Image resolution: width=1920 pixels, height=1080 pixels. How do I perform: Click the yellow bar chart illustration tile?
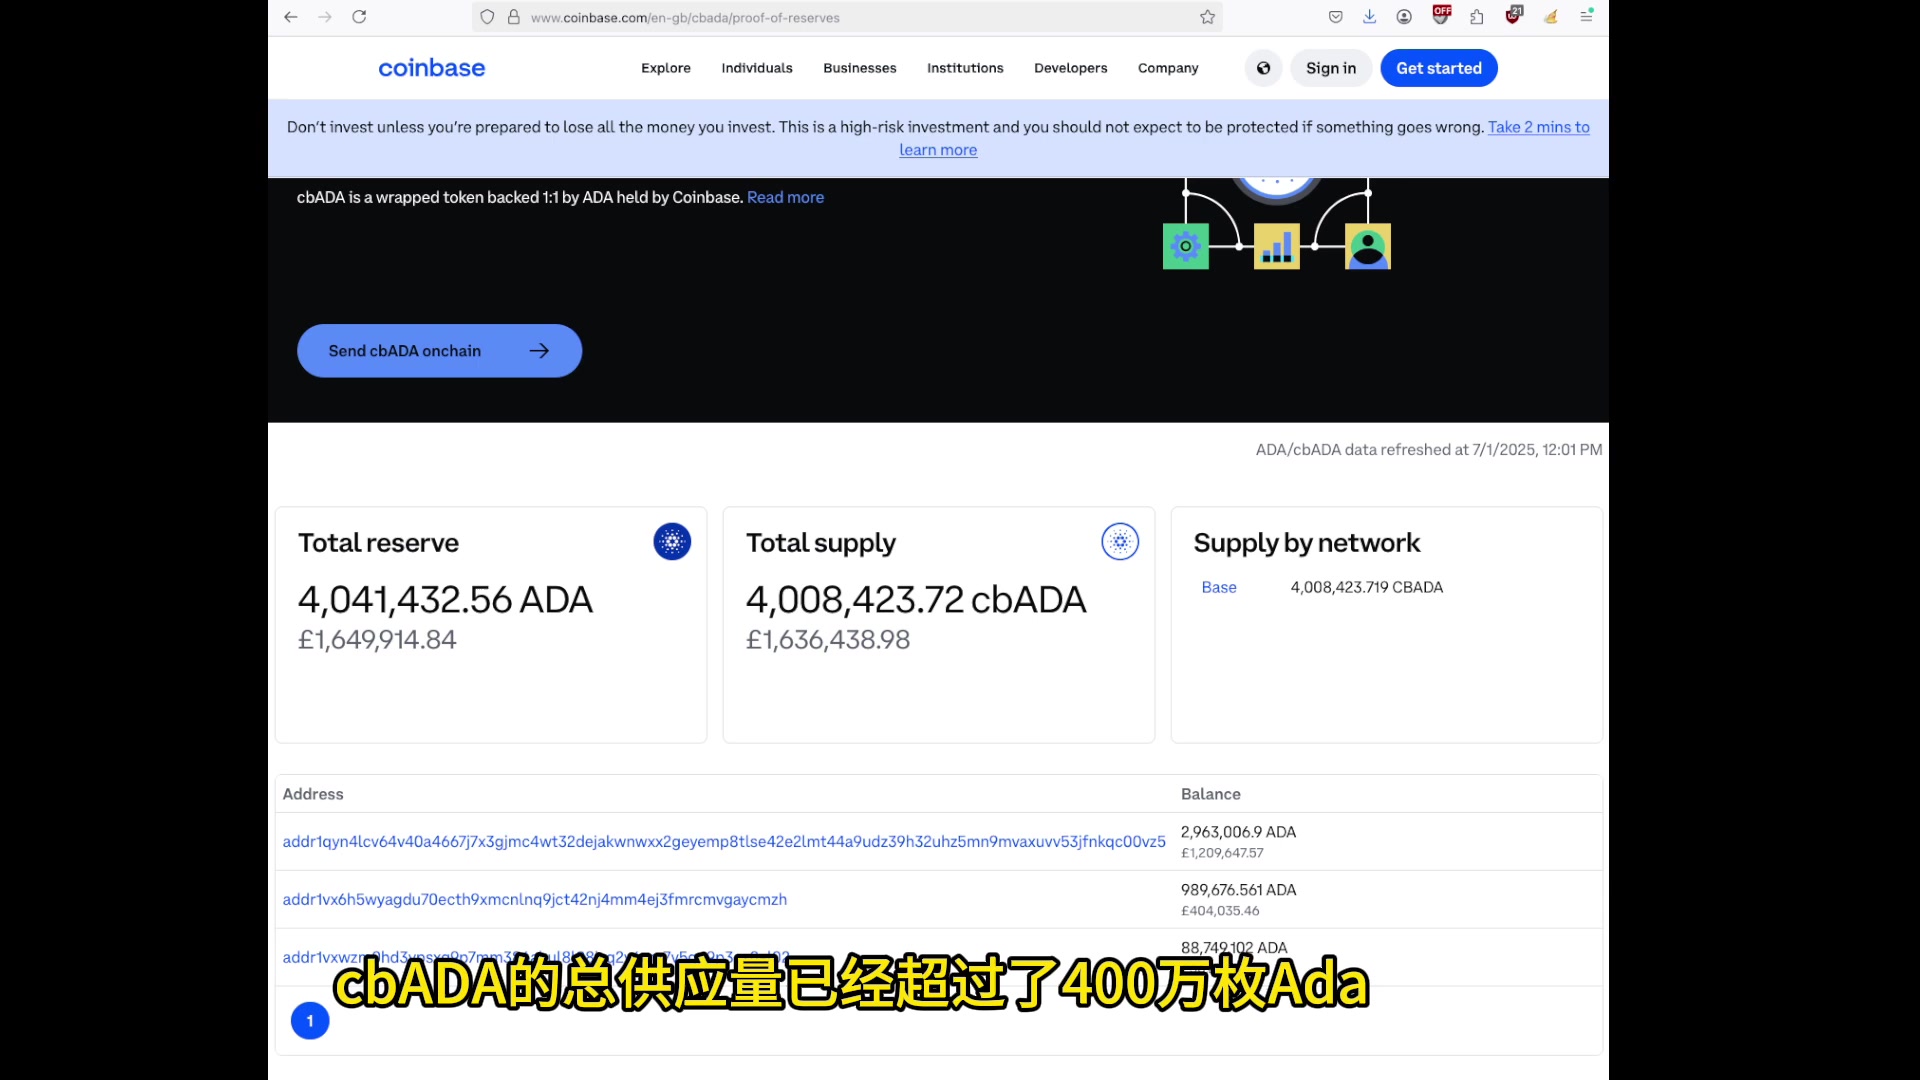tap(1277, 246)
